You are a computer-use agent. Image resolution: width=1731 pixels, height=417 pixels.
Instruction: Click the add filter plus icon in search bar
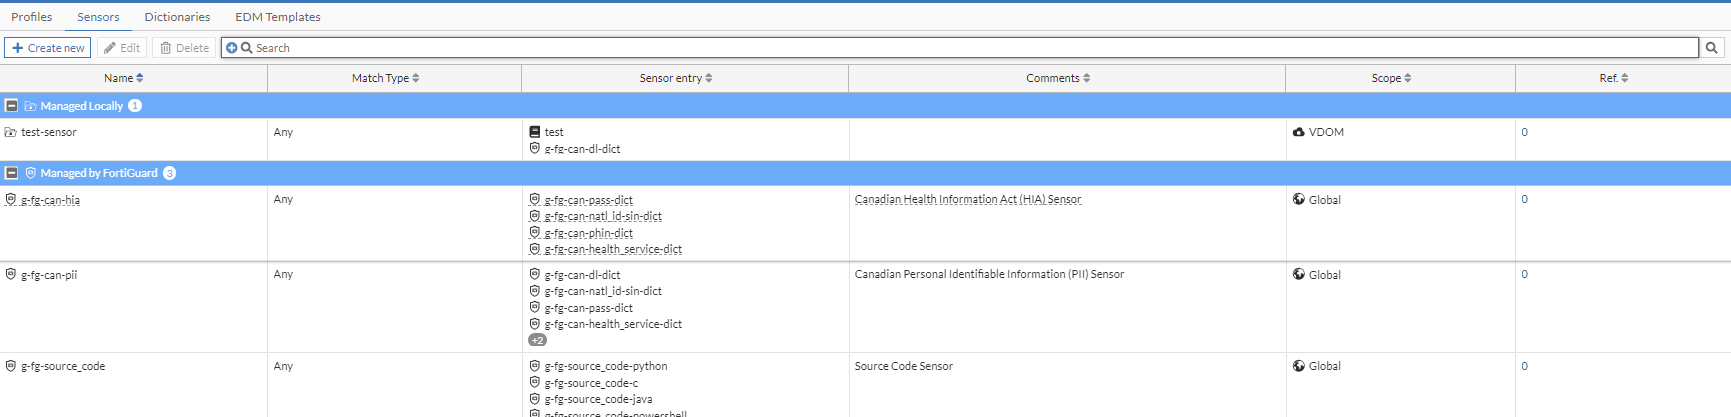pyautogui.click(x=232, y=48)
